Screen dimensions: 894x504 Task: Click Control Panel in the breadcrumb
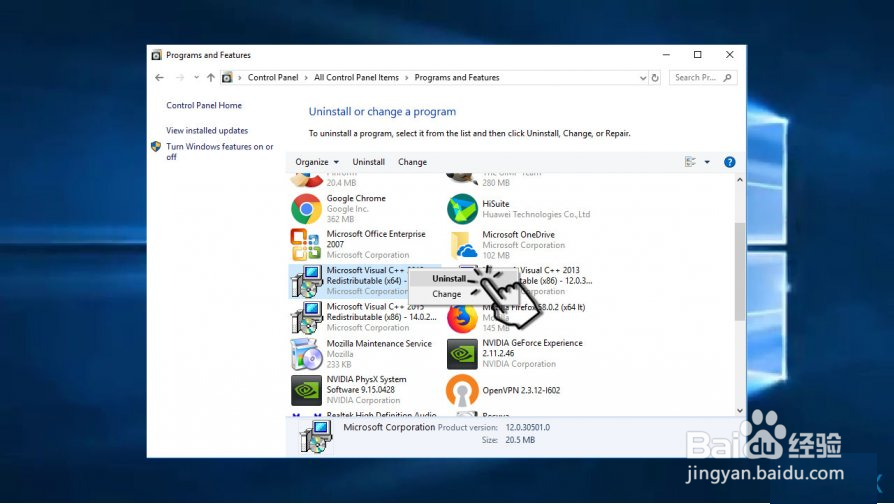tap(273, 78)
